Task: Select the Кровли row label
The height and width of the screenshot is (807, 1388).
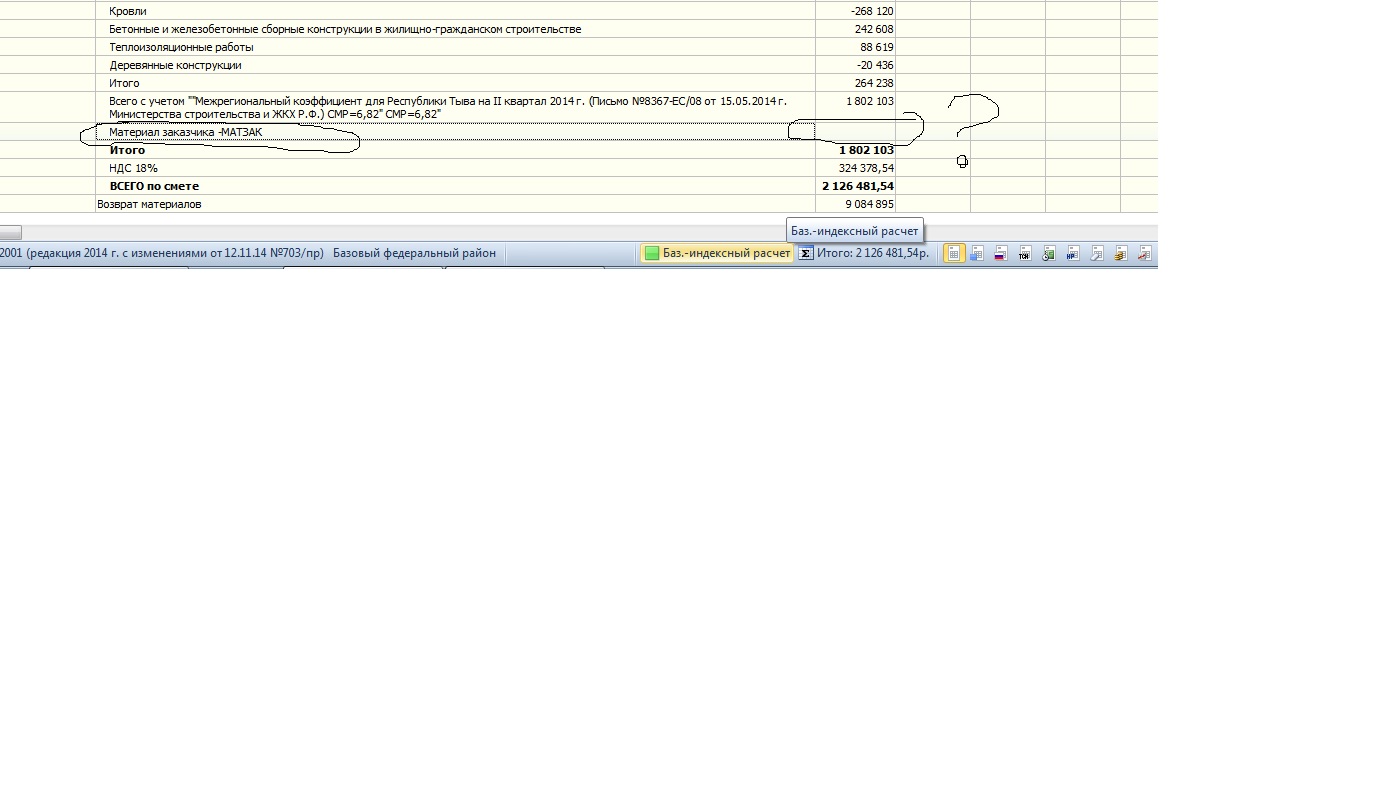Action: coord(128,11)
